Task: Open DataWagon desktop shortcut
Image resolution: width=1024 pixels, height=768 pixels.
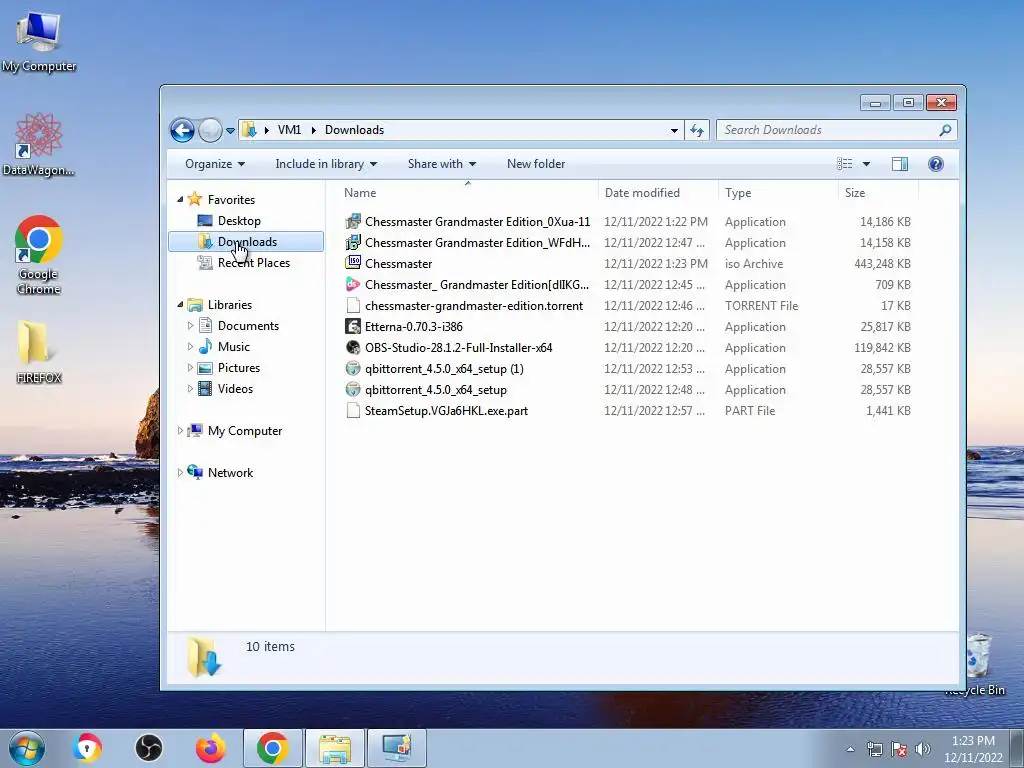Action: tap(39, 145)
